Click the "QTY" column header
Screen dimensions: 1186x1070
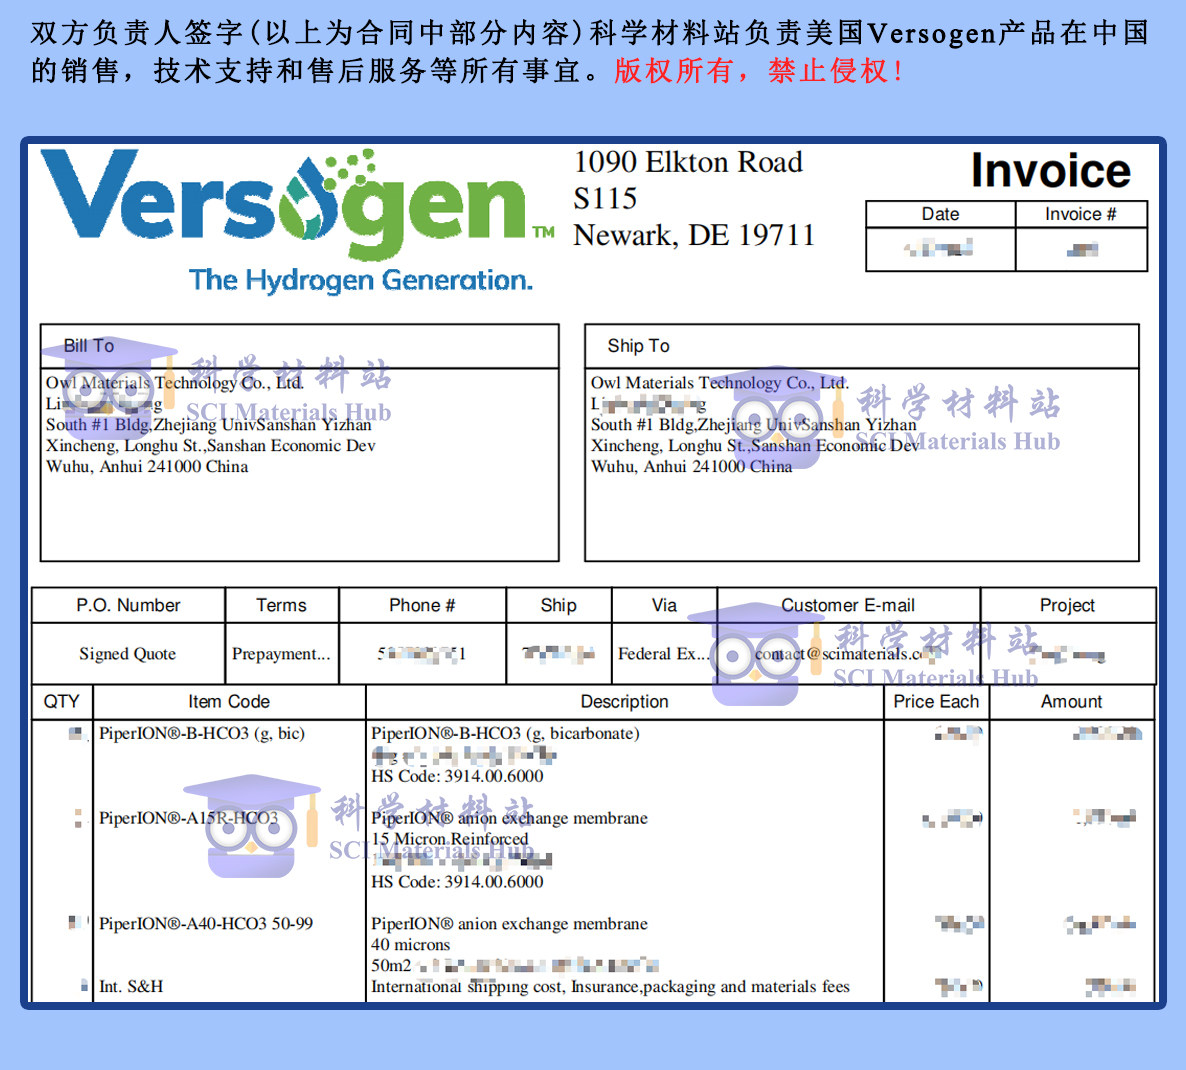tap(62, 702)
